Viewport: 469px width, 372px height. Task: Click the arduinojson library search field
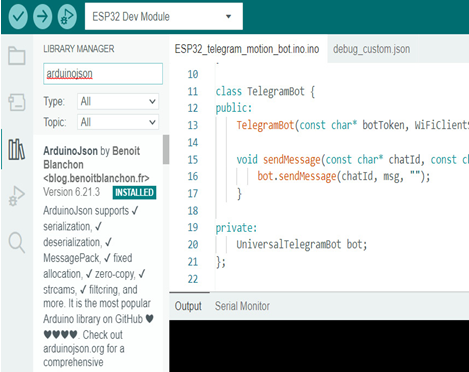point(103,74)
